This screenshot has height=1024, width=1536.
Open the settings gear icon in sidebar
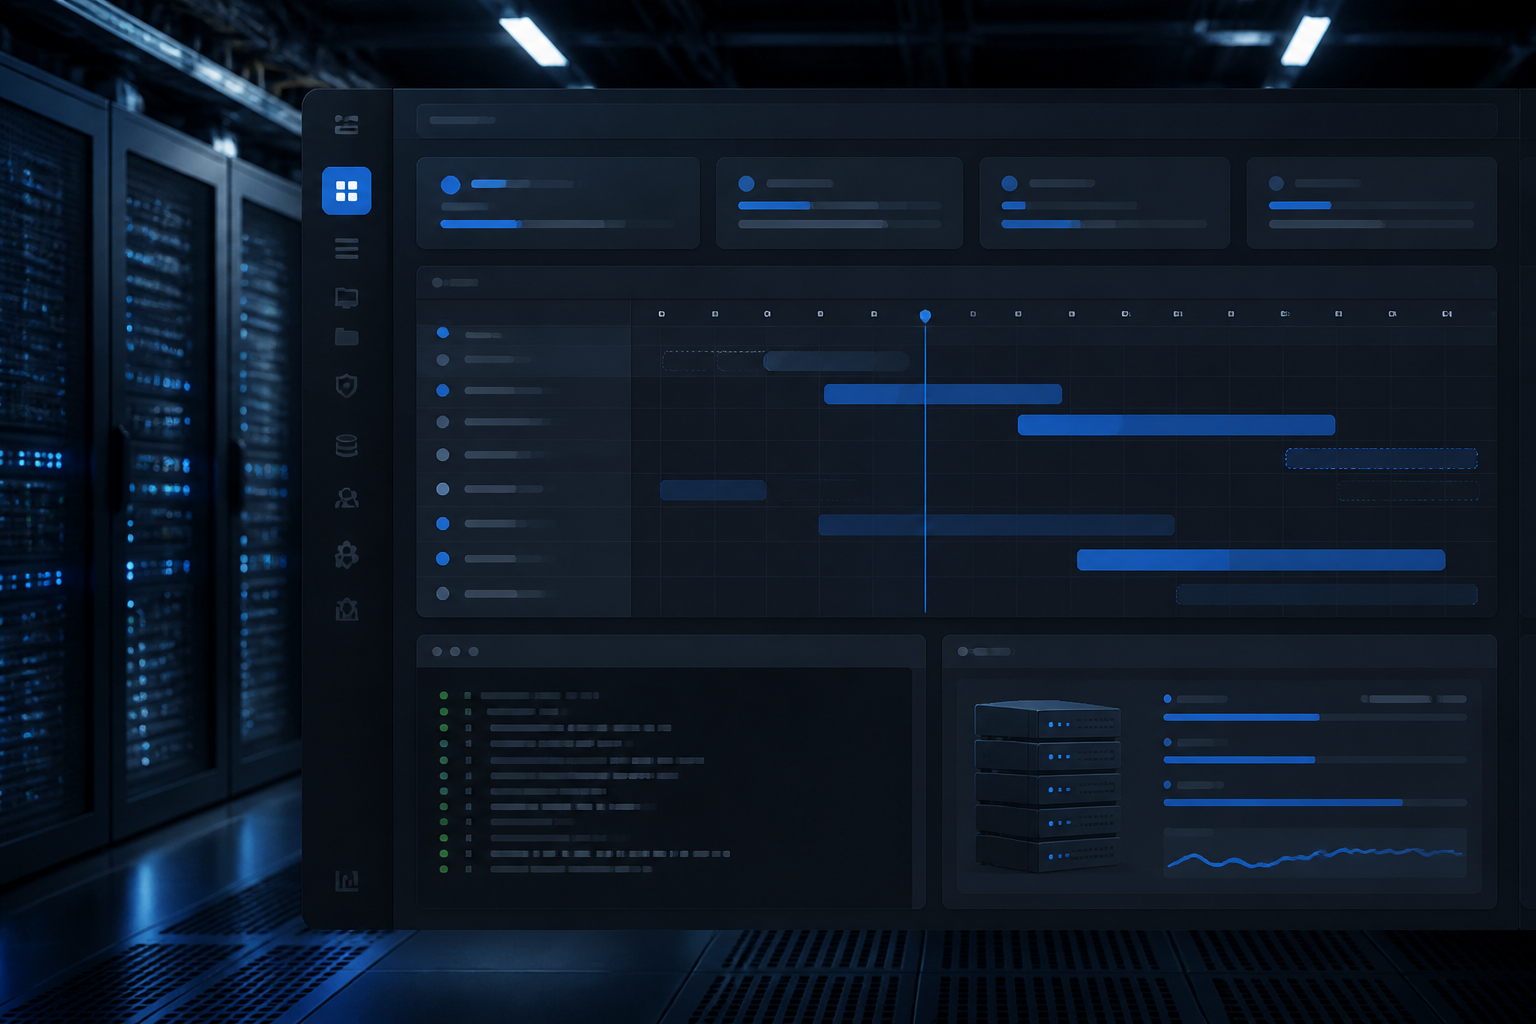346,554
